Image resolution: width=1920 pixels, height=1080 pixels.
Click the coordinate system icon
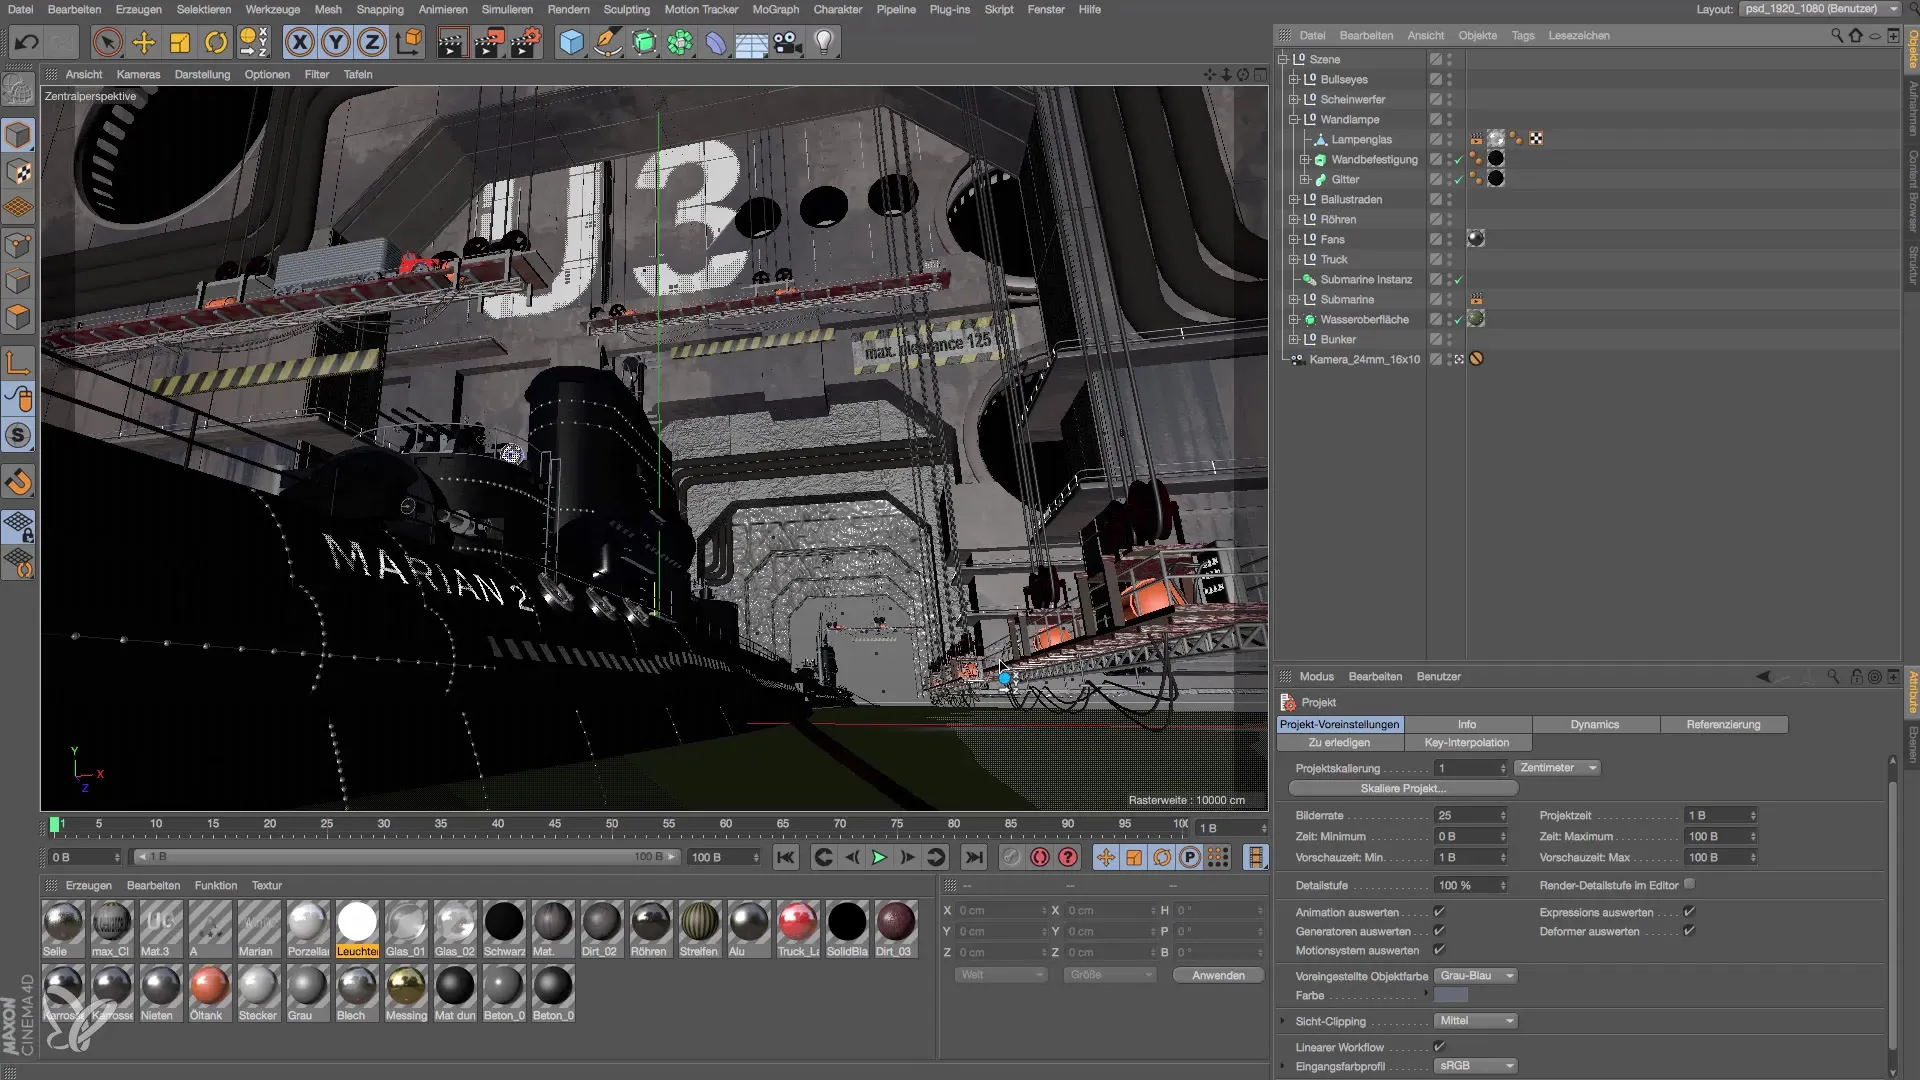408,42
